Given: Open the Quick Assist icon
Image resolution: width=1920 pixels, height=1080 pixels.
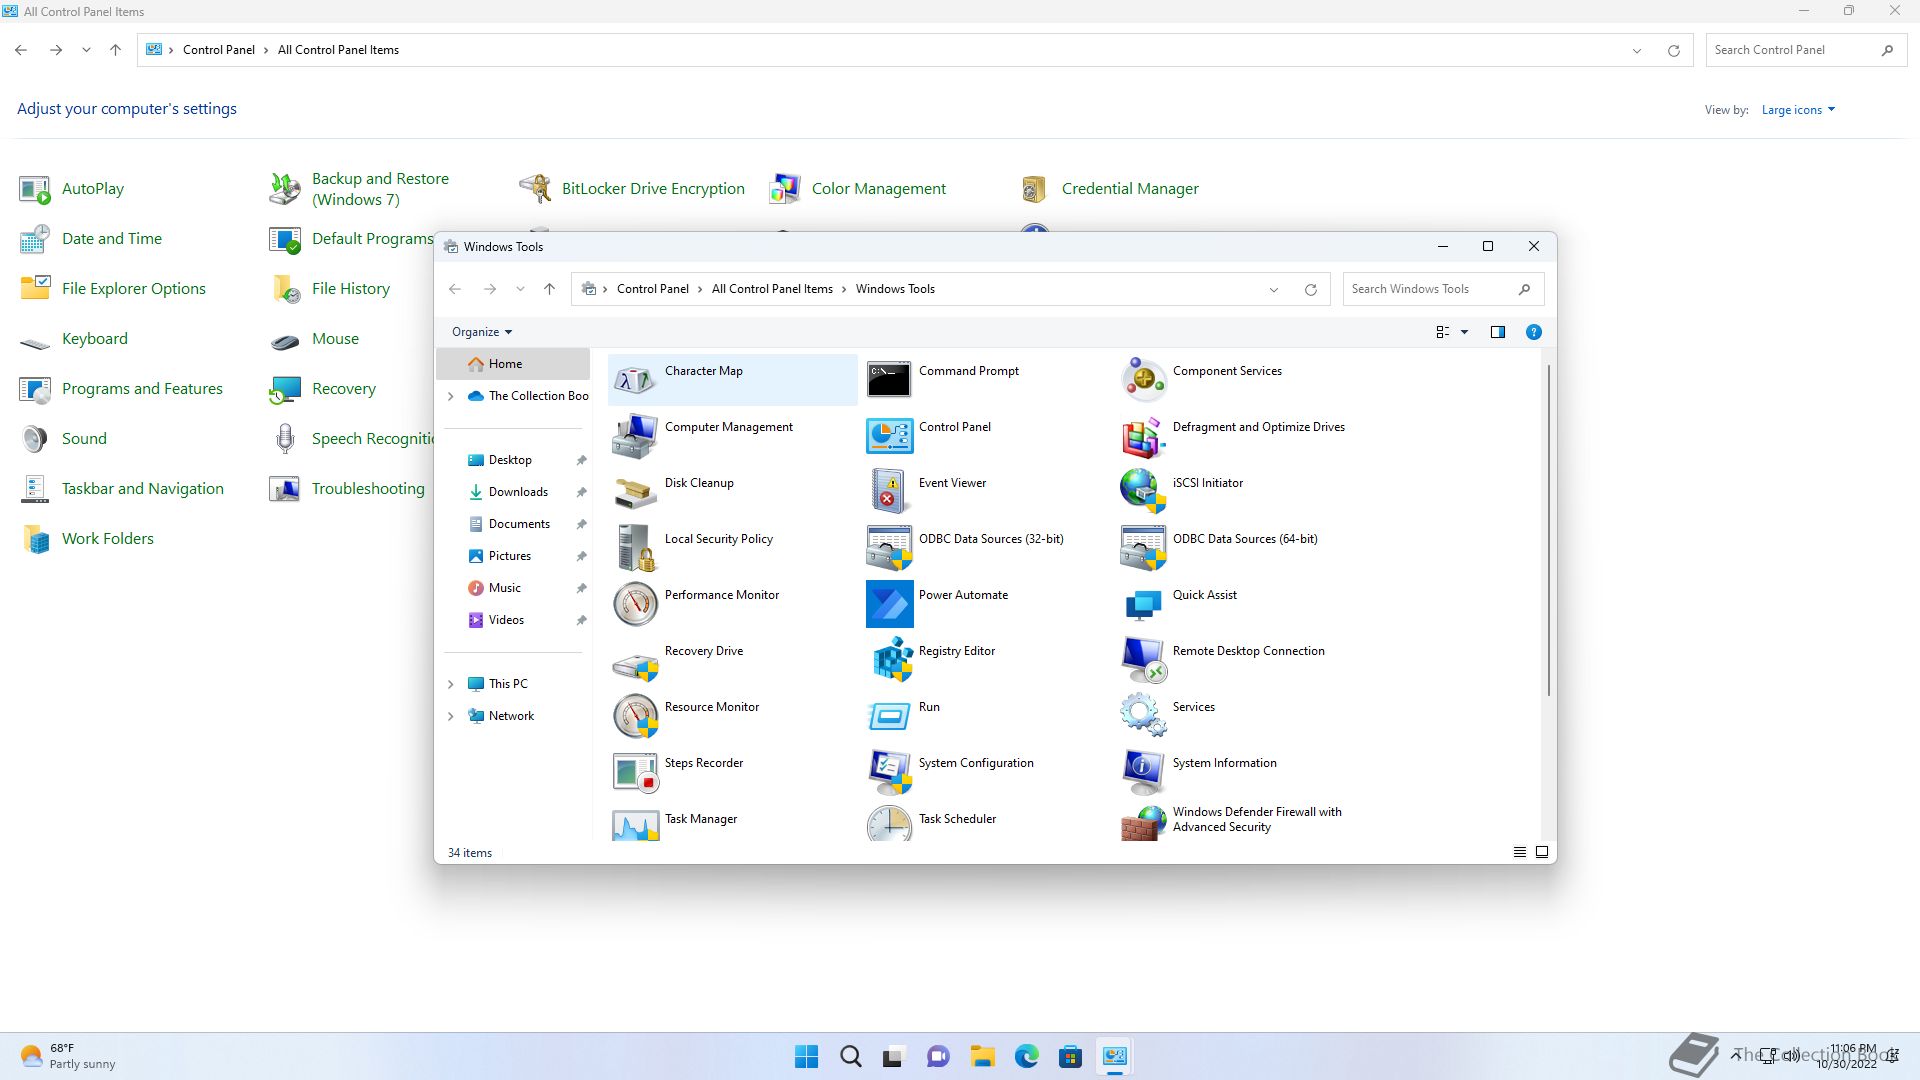Looking at the screenshot, I should tap(1143, 604).
